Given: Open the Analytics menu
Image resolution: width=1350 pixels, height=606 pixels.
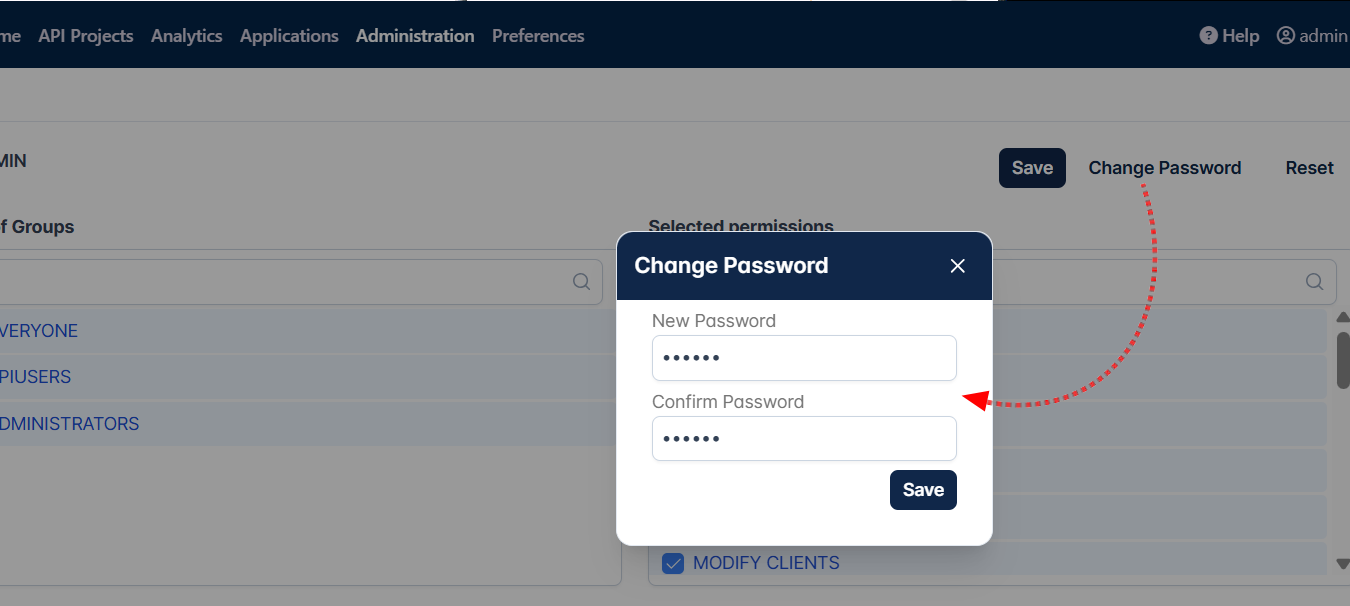Looking at the screenshot, I should click(187, 36).
